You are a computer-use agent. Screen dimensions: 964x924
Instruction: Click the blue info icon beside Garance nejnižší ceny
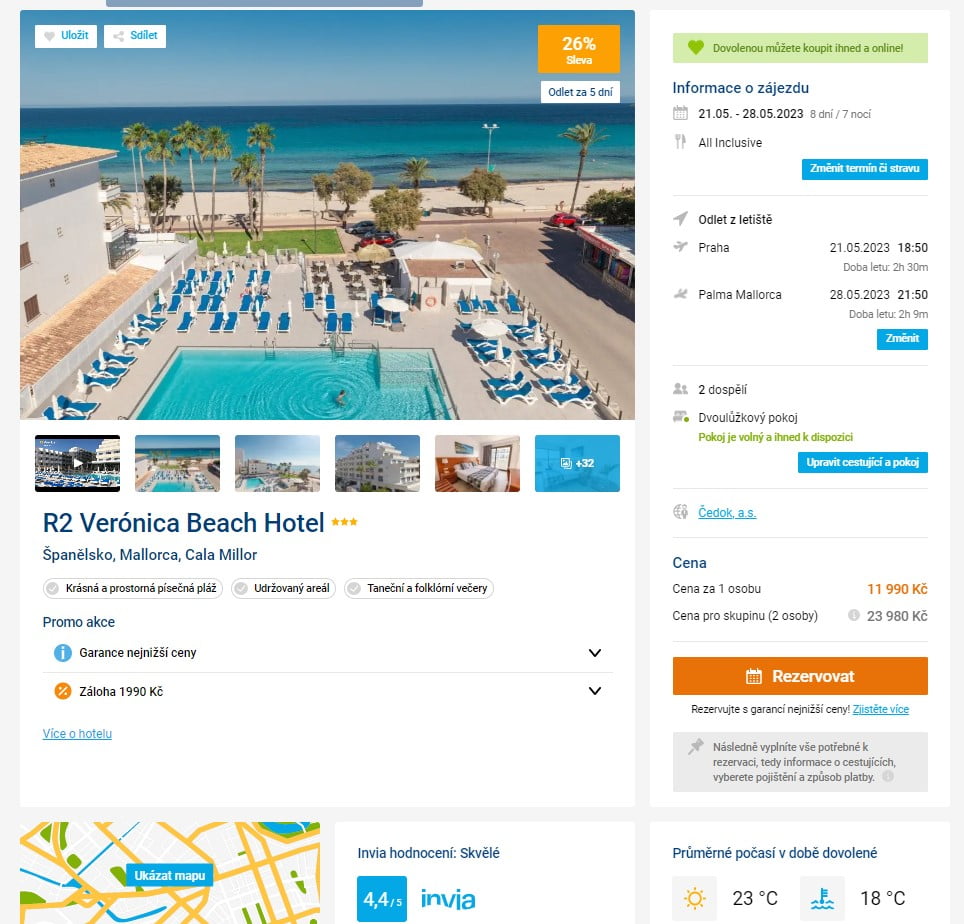click(63, 652)
